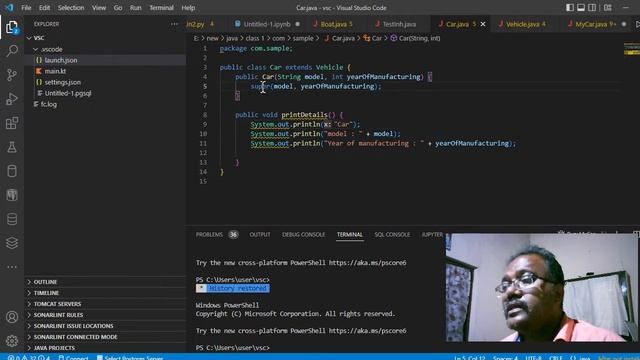Click 'printDetails' method name in code

[304, 115]
